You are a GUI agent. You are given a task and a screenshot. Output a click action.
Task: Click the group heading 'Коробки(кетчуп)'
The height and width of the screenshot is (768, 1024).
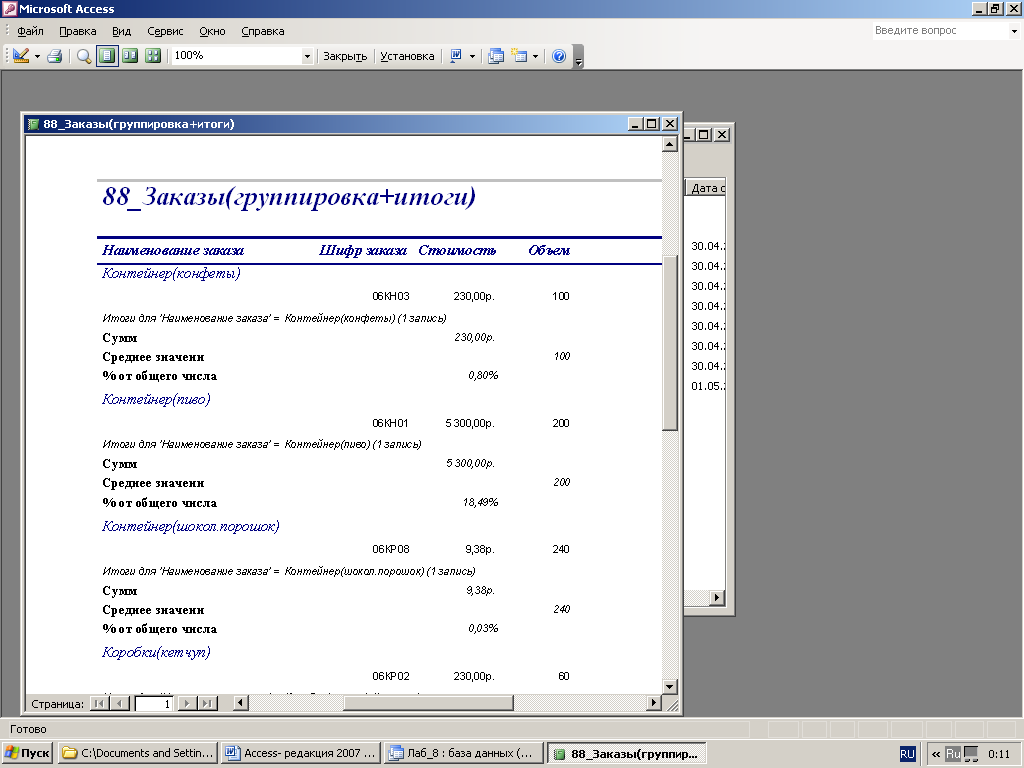pyautogui.click(x=156, y=652)
